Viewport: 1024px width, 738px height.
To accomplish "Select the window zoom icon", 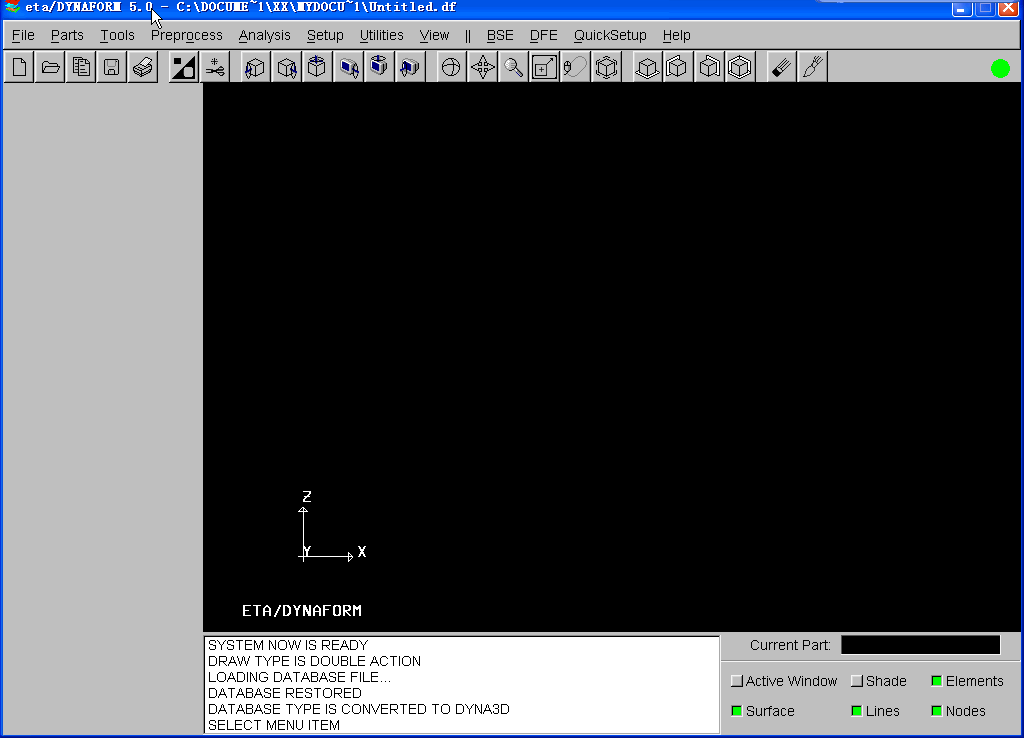I will coord(543,67).
